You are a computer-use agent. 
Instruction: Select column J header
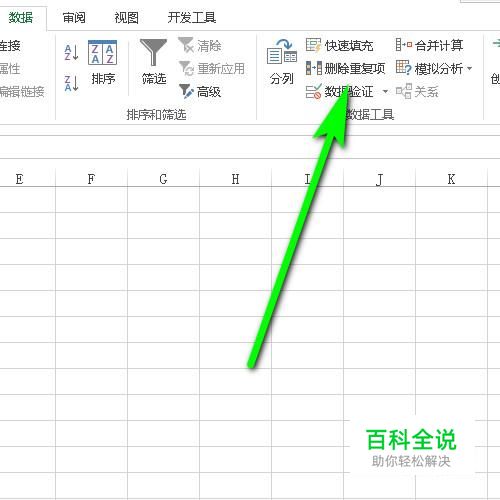coord(379,179)
